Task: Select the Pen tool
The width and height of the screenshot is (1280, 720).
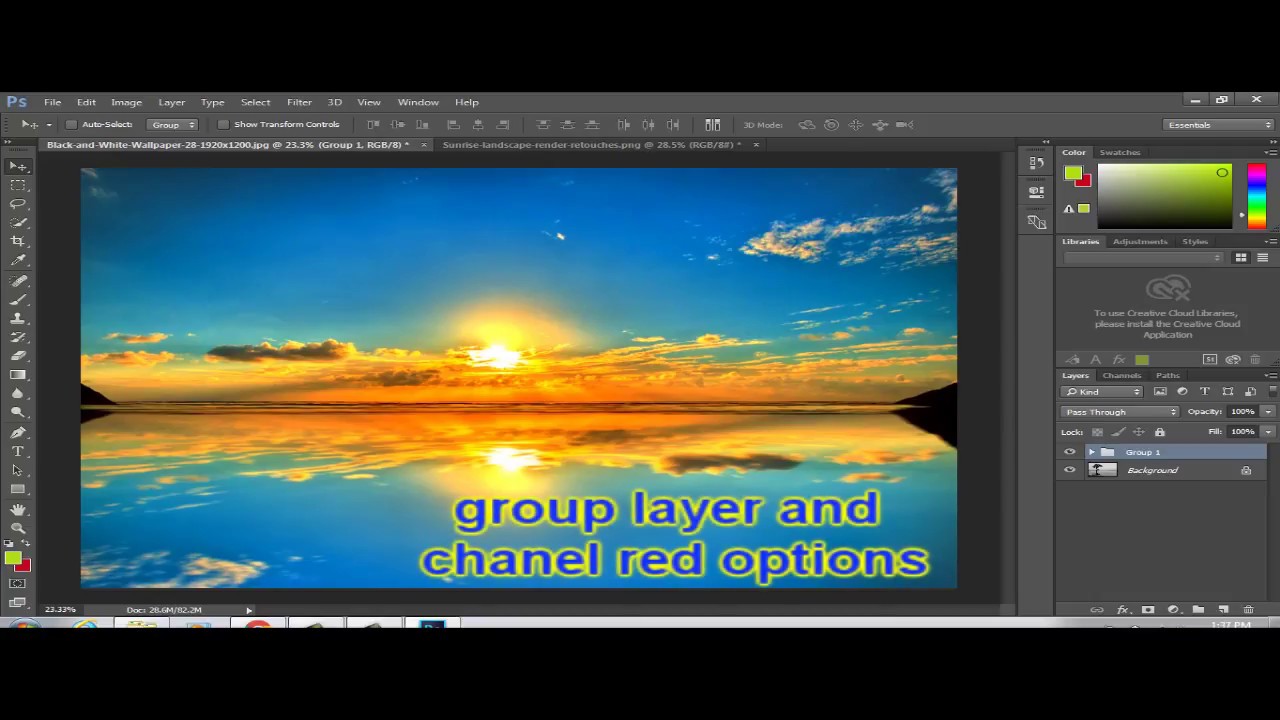Action: tap(18, 433)
